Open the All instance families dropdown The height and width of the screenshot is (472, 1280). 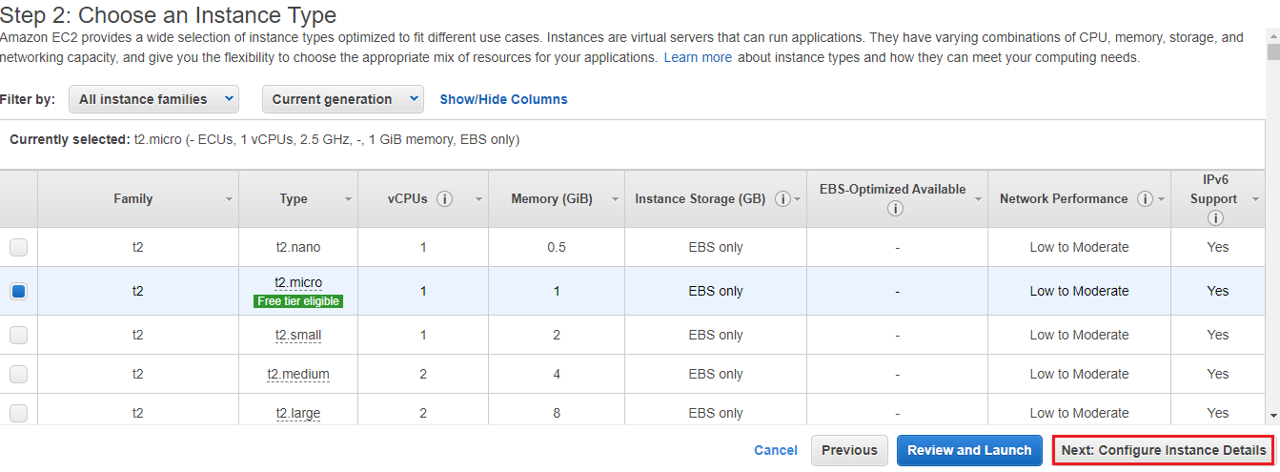[153, 99]
